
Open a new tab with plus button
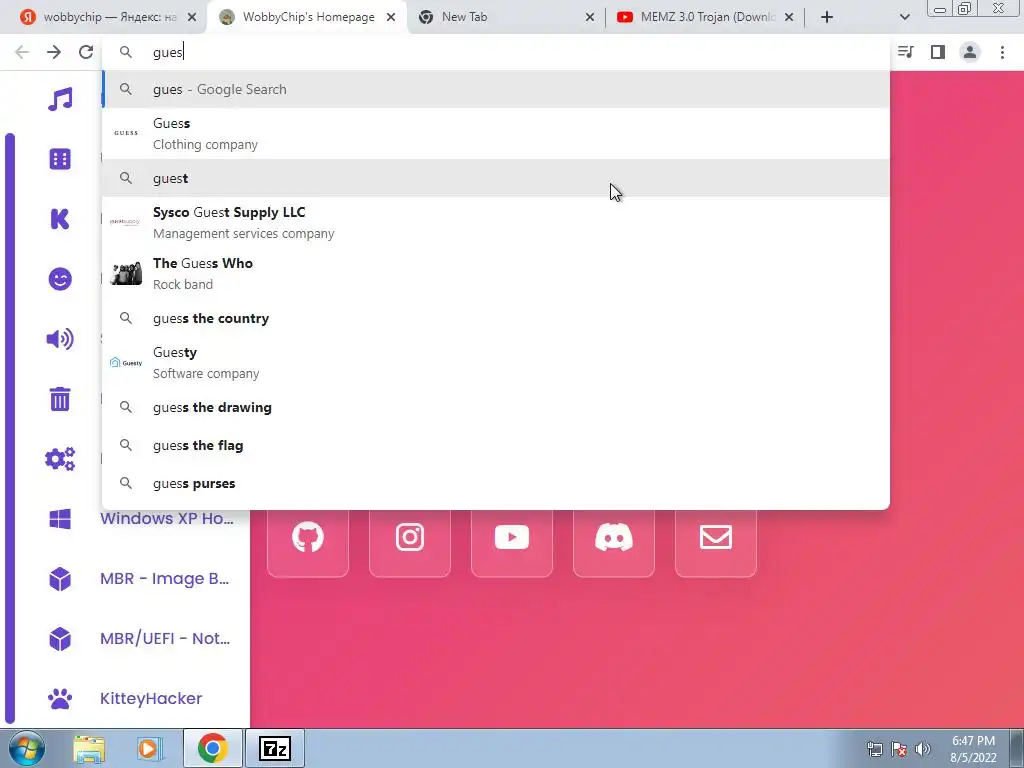pyautogui.click(x=827, y=17)
